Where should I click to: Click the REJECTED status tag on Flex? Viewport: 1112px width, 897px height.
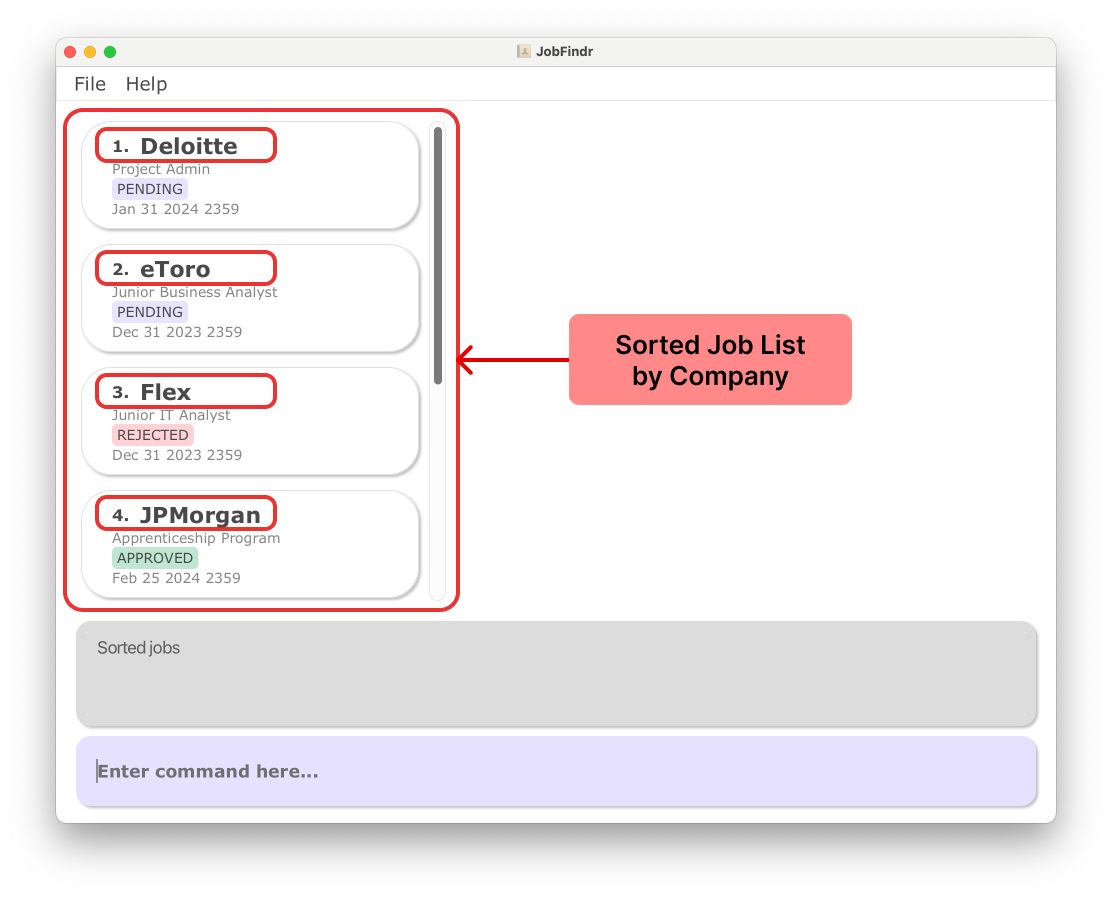click(x=152, y=435)
